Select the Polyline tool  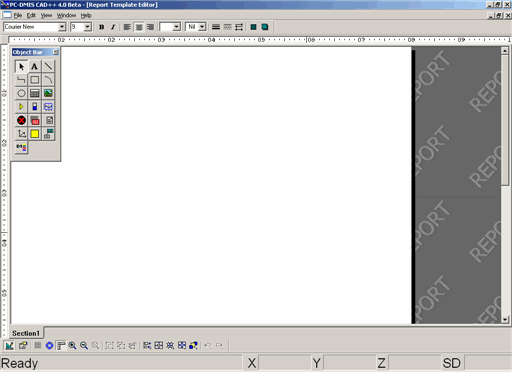[21, 80]
